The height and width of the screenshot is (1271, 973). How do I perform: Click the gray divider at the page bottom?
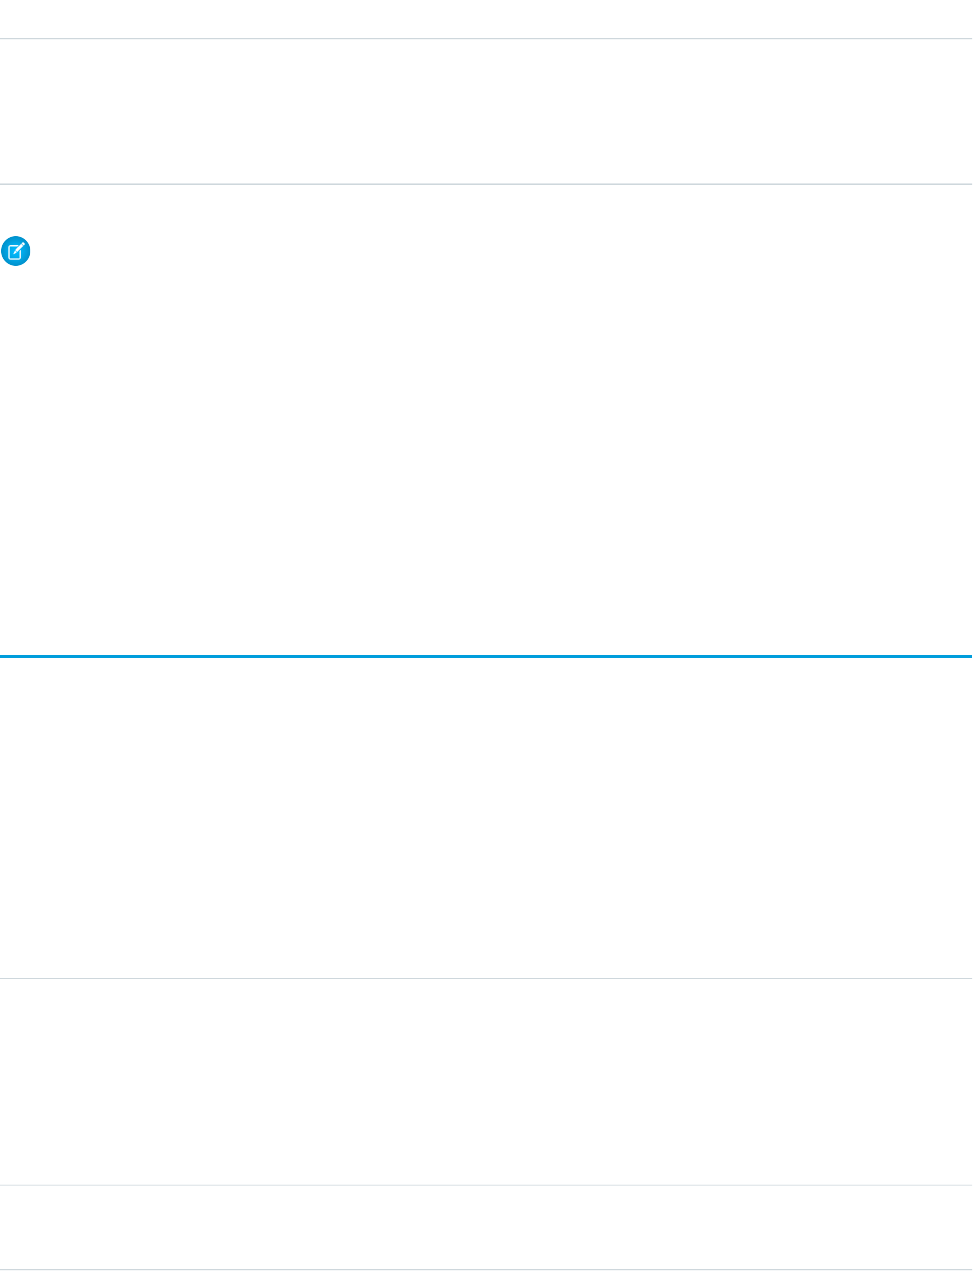(486, 1270)
